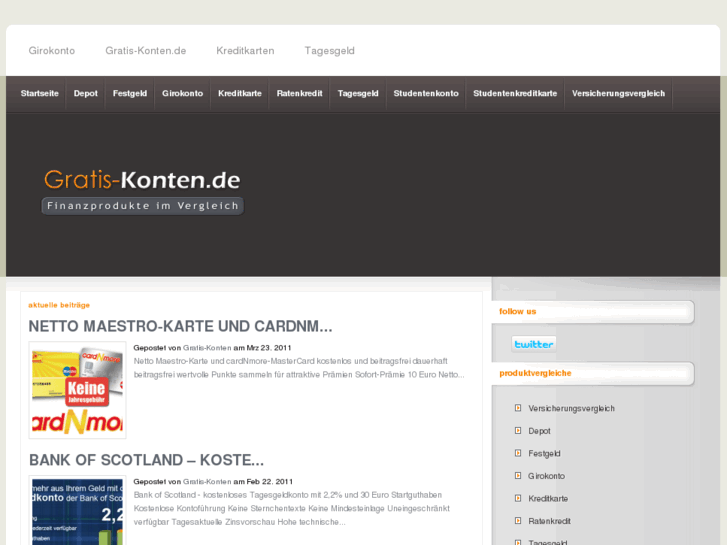The width and height of the screenshot is (727, 545).
Task: Click arrow bullet icon beside Festgeld
Action: (518, 453)
